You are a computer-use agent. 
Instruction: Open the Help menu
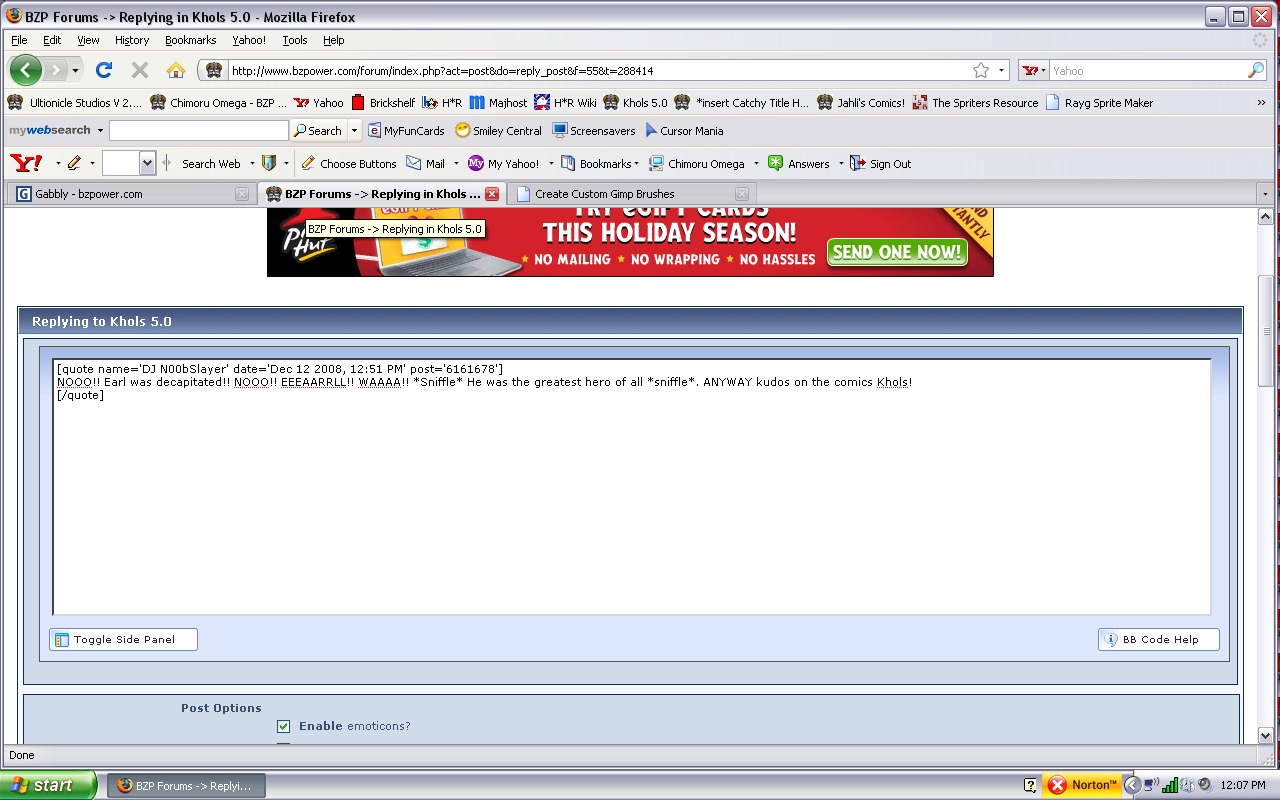click(x=334, y=40)
